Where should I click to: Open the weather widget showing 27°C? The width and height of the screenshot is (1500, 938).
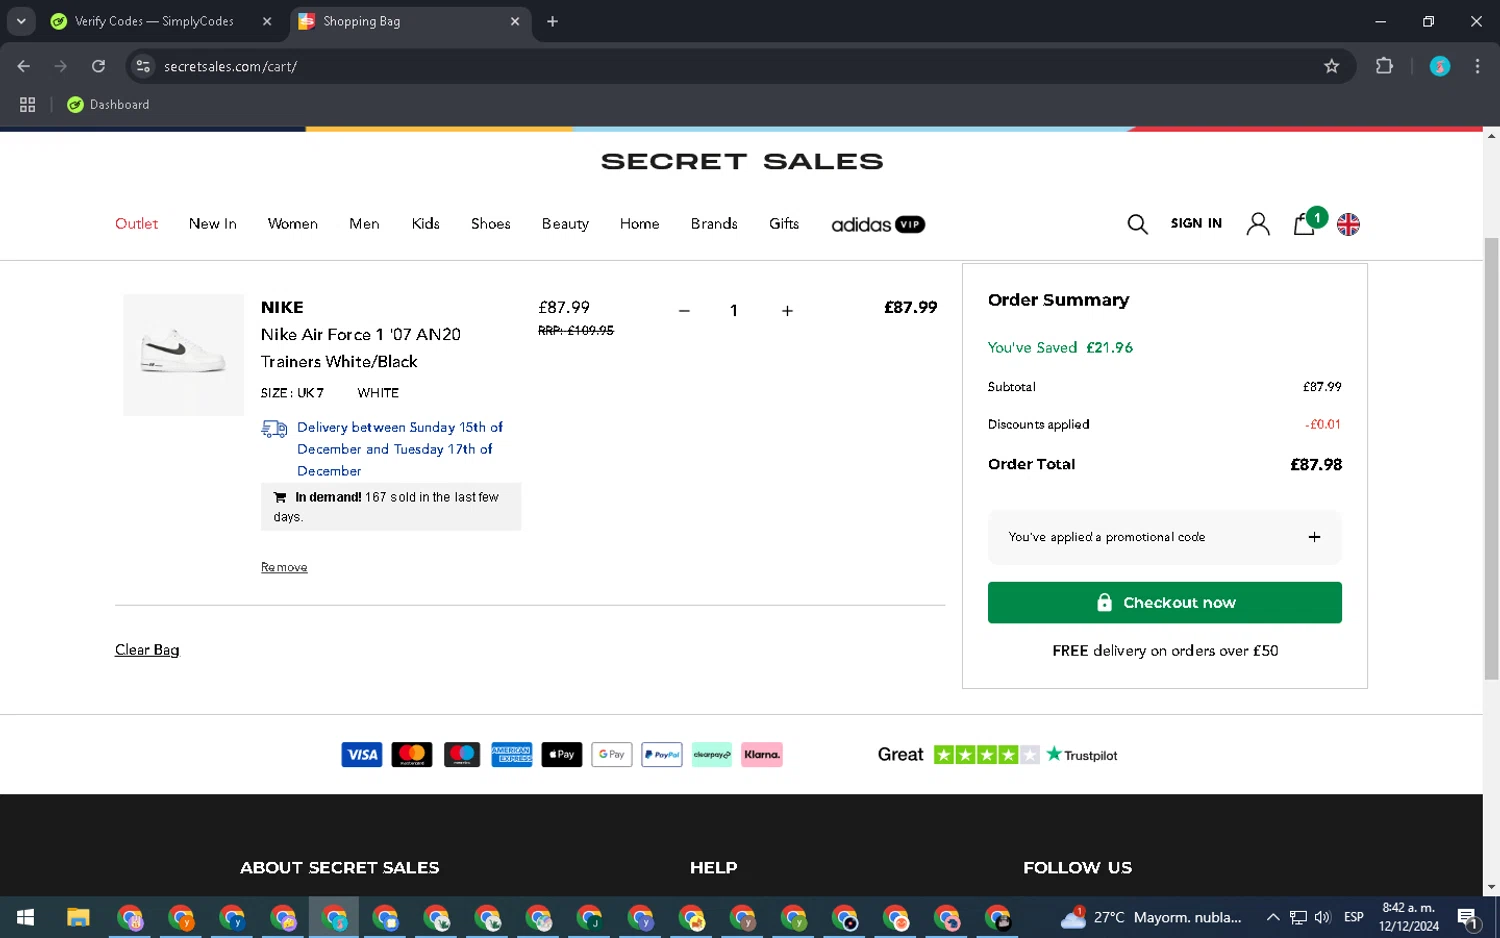tap(1151, 917)
